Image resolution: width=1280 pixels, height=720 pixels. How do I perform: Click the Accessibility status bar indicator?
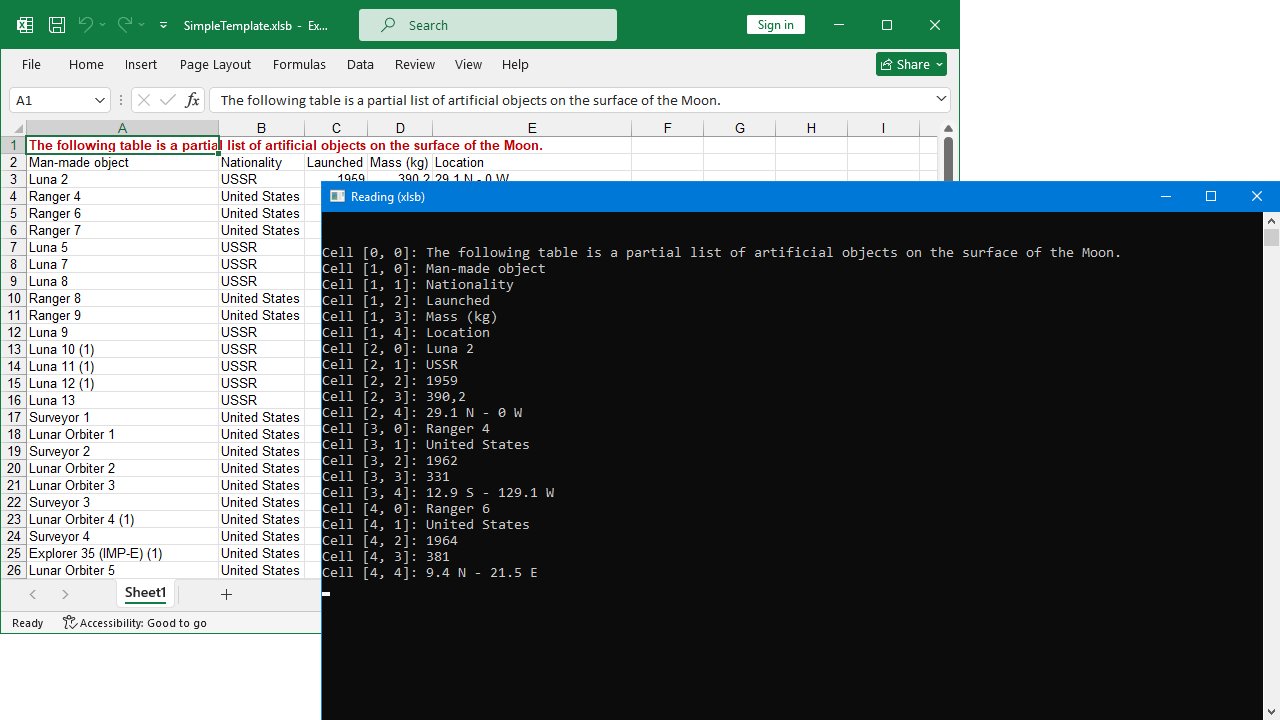135,623
